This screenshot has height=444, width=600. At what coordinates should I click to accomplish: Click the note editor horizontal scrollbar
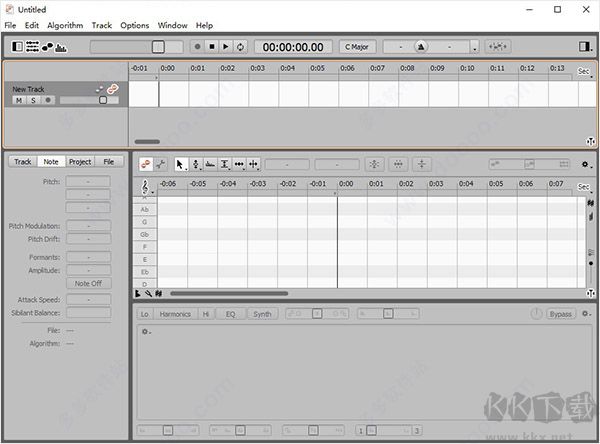pos(229,294)
